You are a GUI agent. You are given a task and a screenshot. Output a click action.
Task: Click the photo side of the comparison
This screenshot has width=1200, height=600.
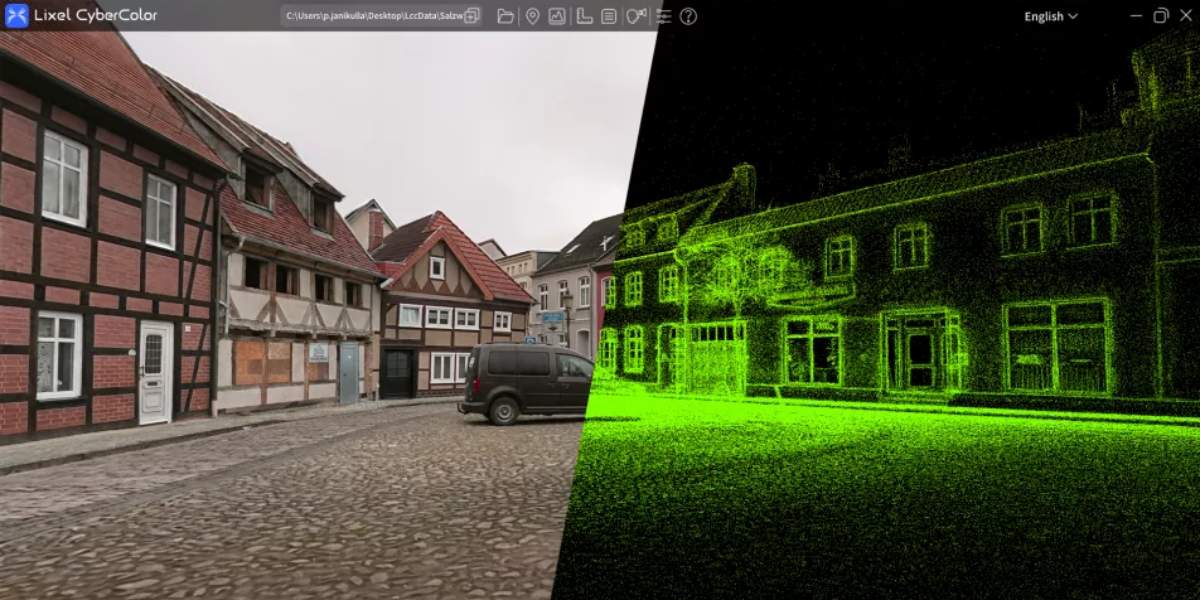tap(250, 300)
